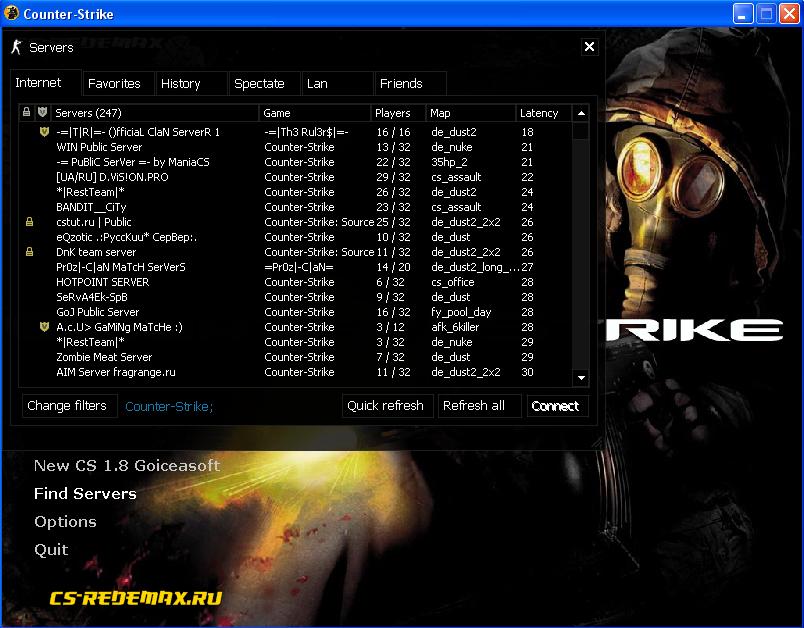804x628 pixels.
Task: Click lock icon beside cstut.ru | Public
Action: pyautogui.click(x=30, y=222)
